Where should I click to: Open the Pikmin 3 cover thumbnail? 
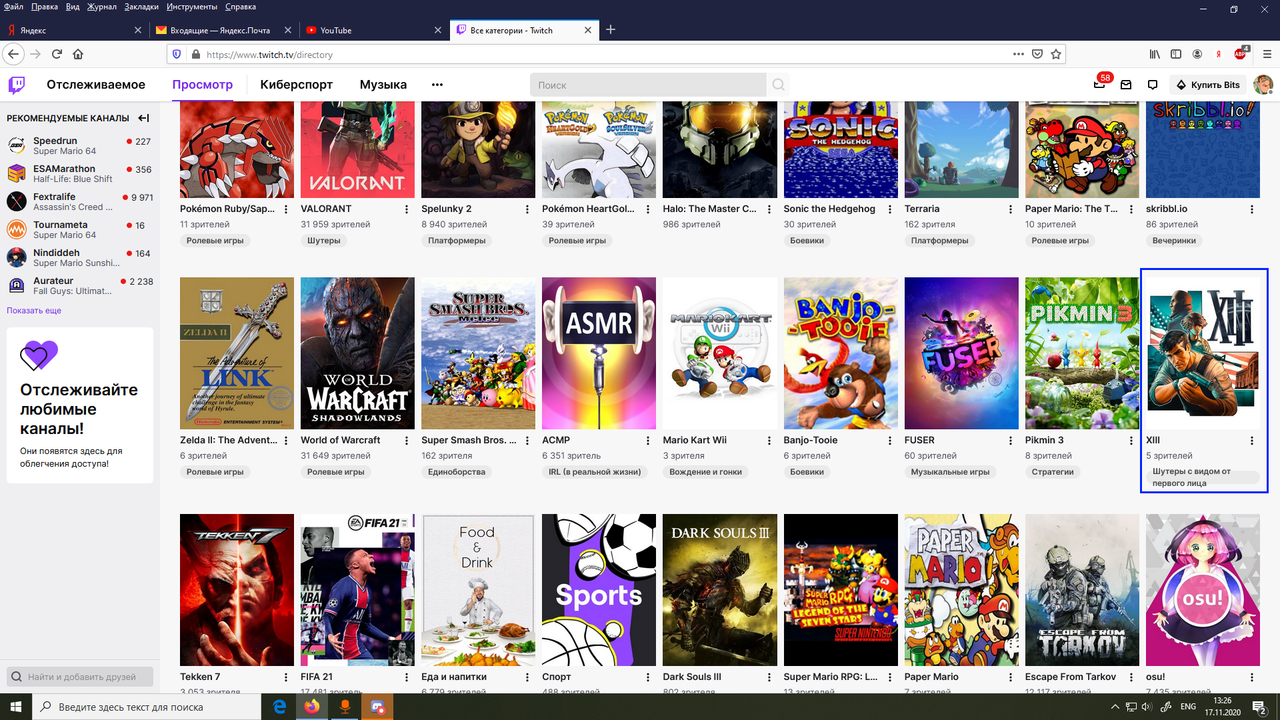pyautogui.click(x=1082, y=353)
